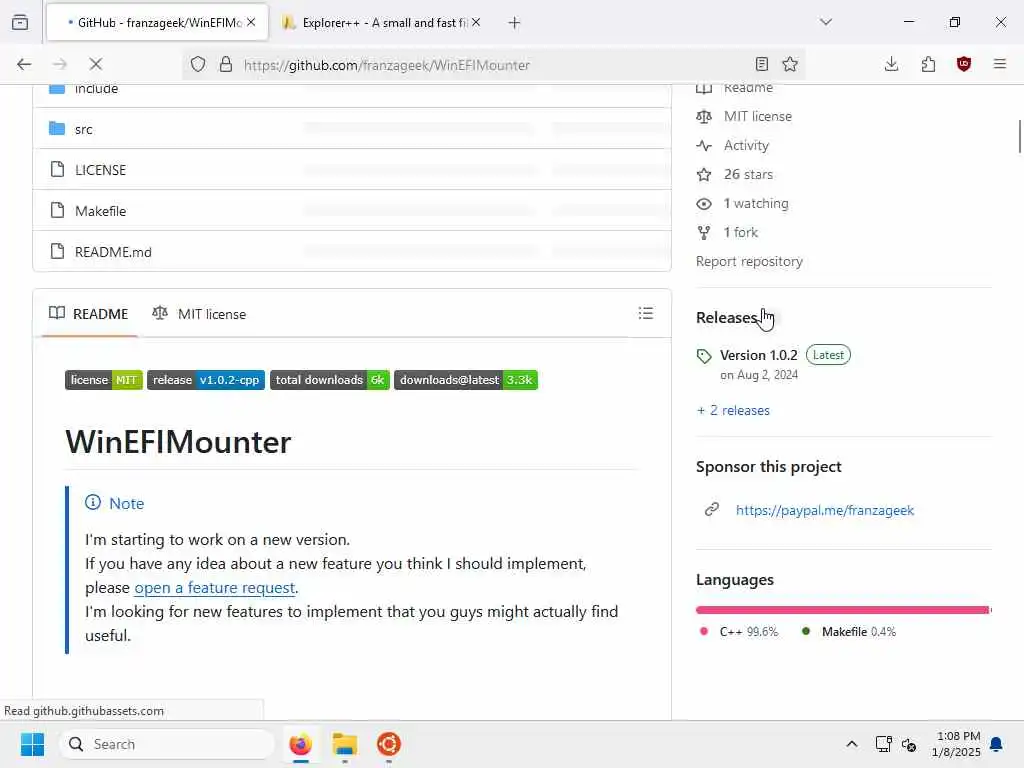List all tabs dropdown arrow
The height and width of the screenshot is (768, 1024).
click(826, 22)
